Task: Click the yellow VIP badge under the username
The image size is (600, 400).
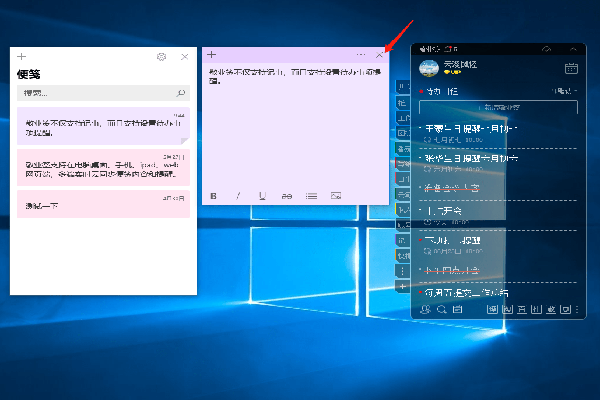Action: [452, 72]
